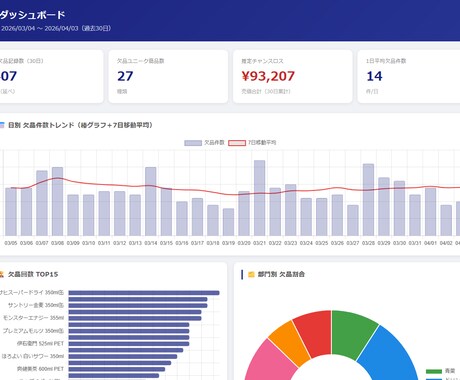This screenshot has height=380, width=460.
Task: Click the 03/19 shortest bar
Action: [228, 222]
